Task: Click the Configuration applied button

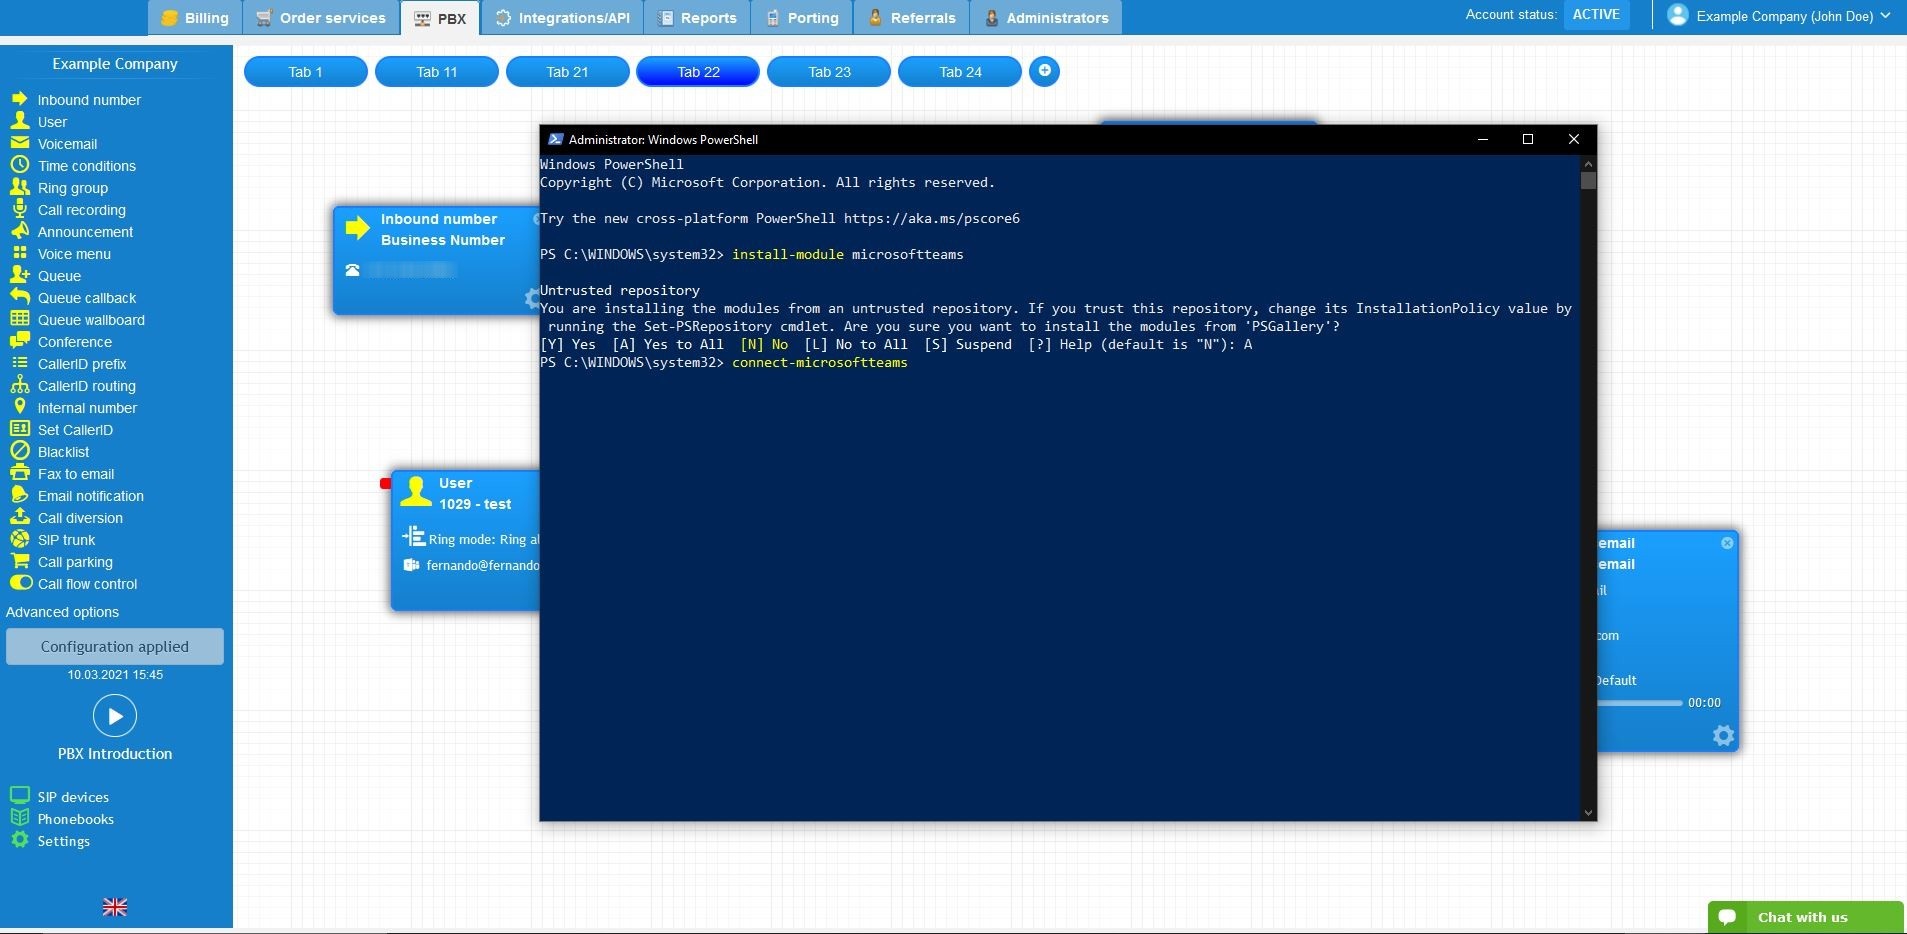Action: point(114,646)
